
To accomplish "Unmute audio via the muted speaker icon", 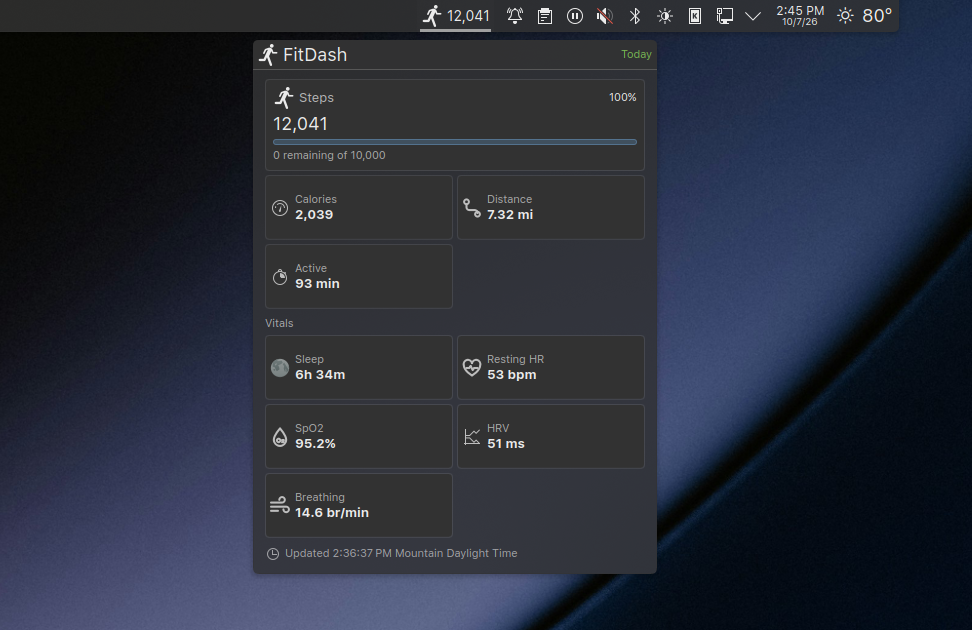I will point(604,16).
